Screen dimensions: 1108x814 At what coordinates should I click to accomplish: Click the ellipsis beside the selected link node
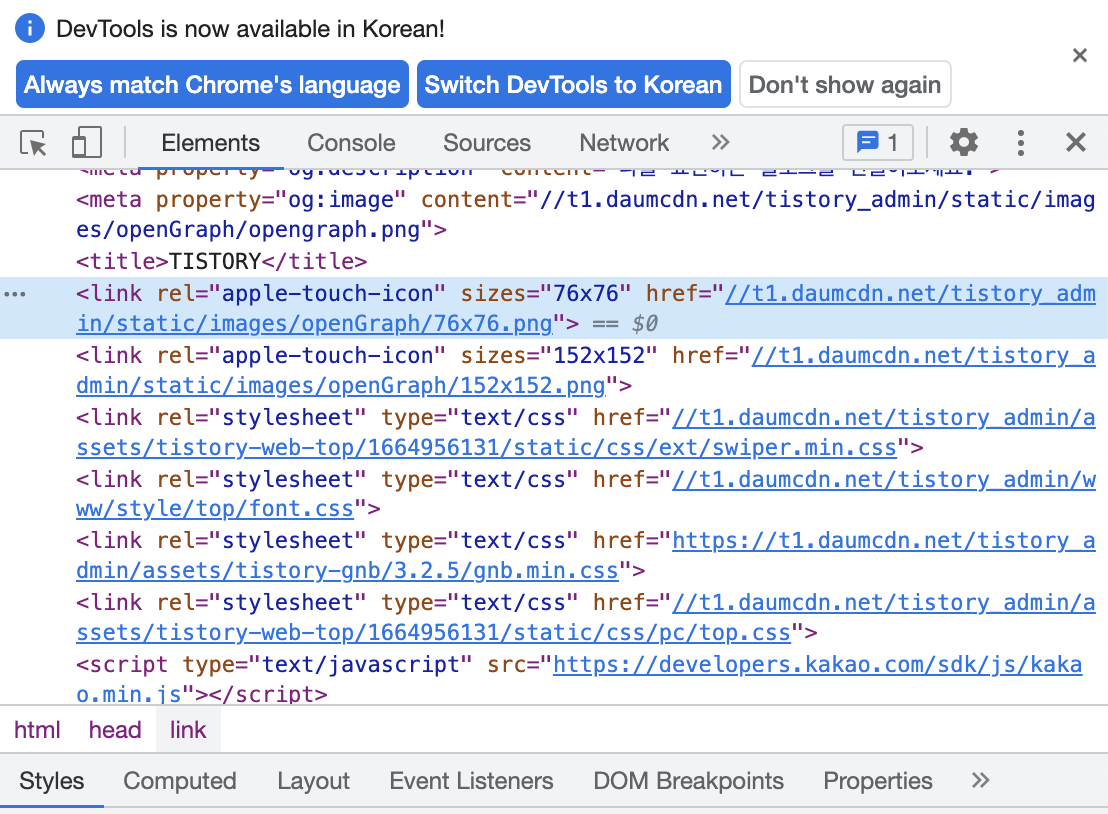15,294
